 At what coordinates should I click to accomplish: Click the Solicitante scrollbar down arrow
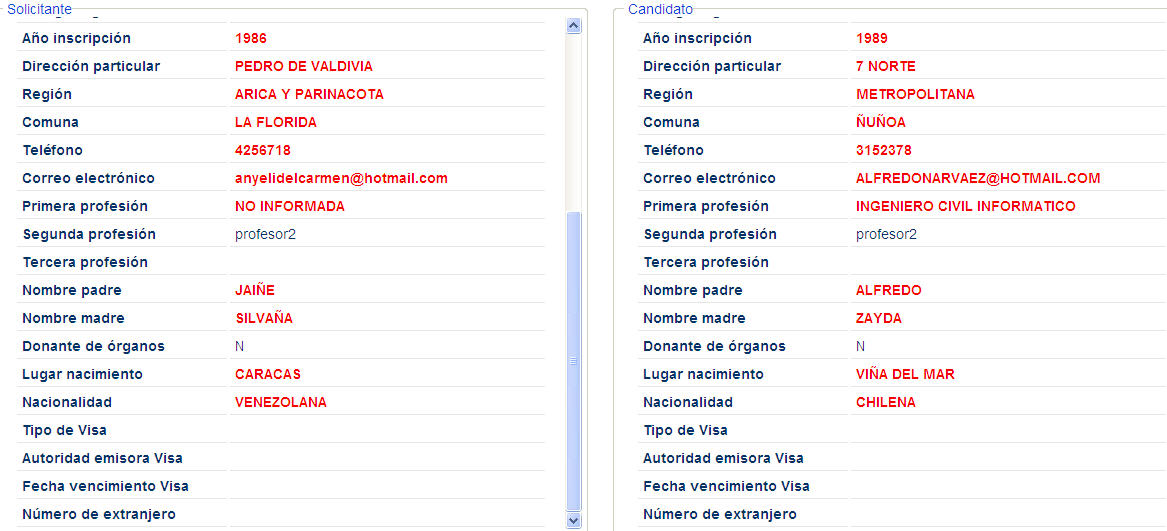pyautogui.click(x=574, y=520)
